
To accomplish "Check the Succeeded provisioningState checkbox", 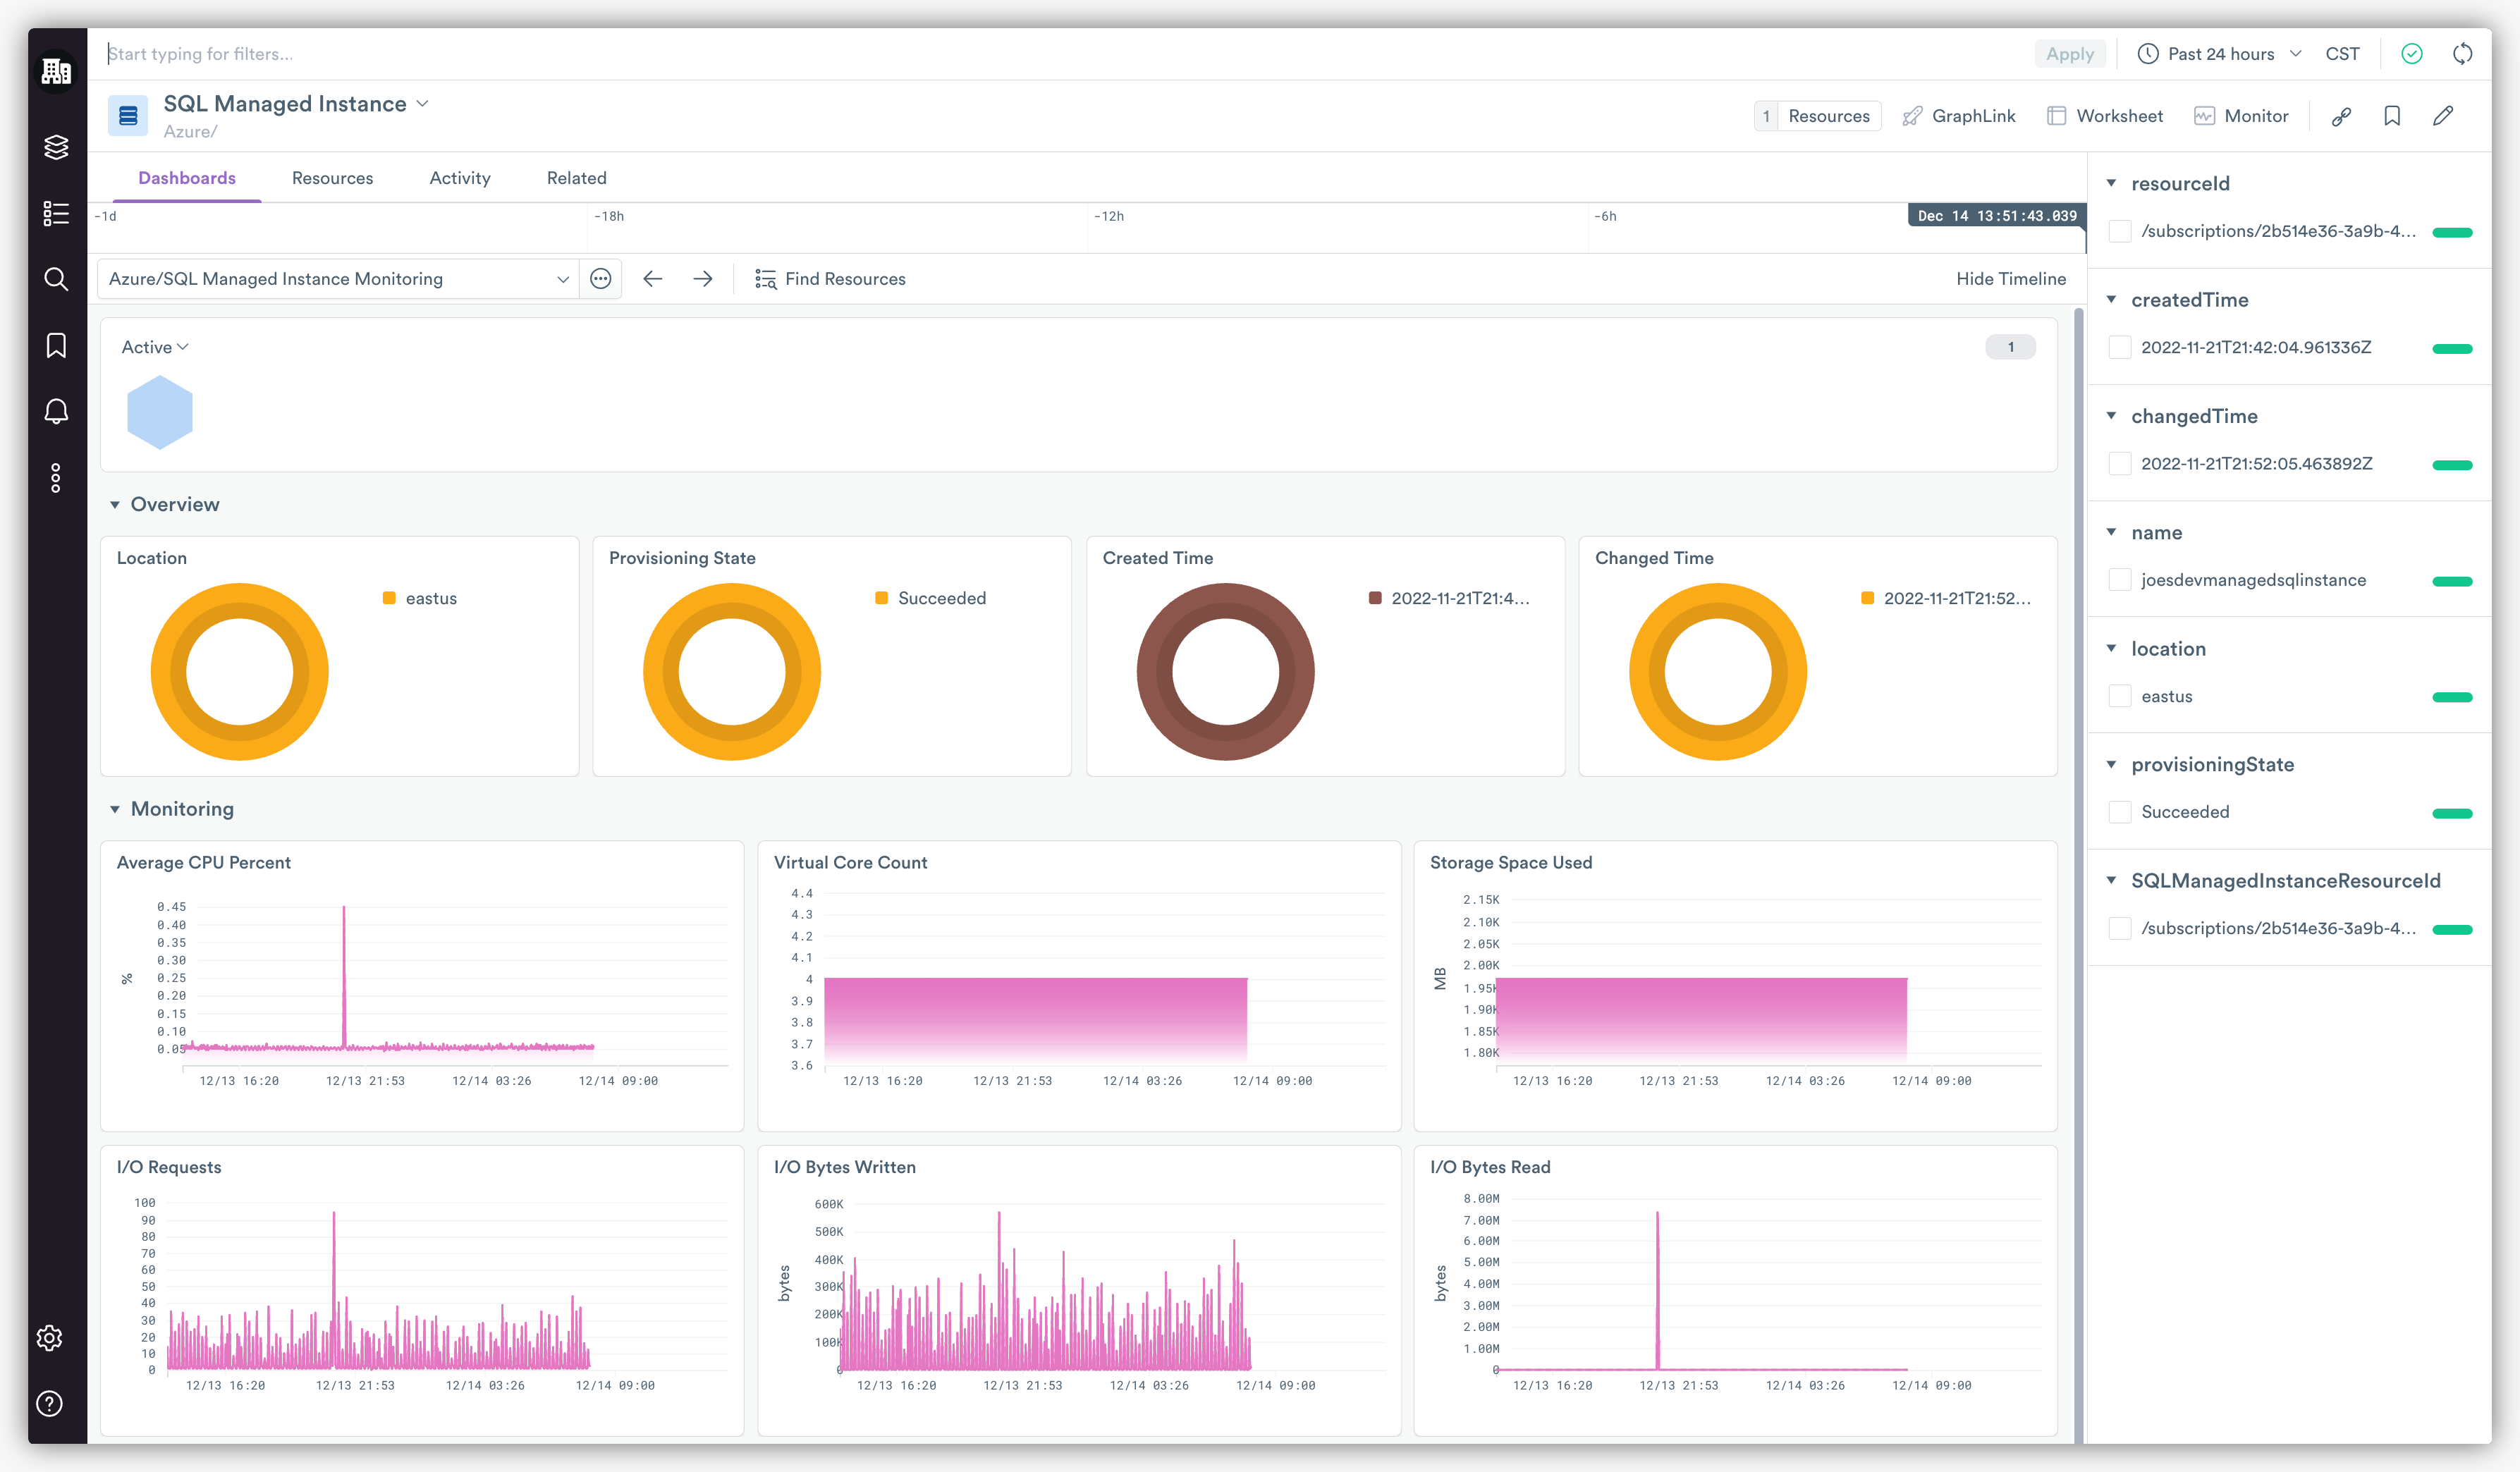I will [2119, 812].
